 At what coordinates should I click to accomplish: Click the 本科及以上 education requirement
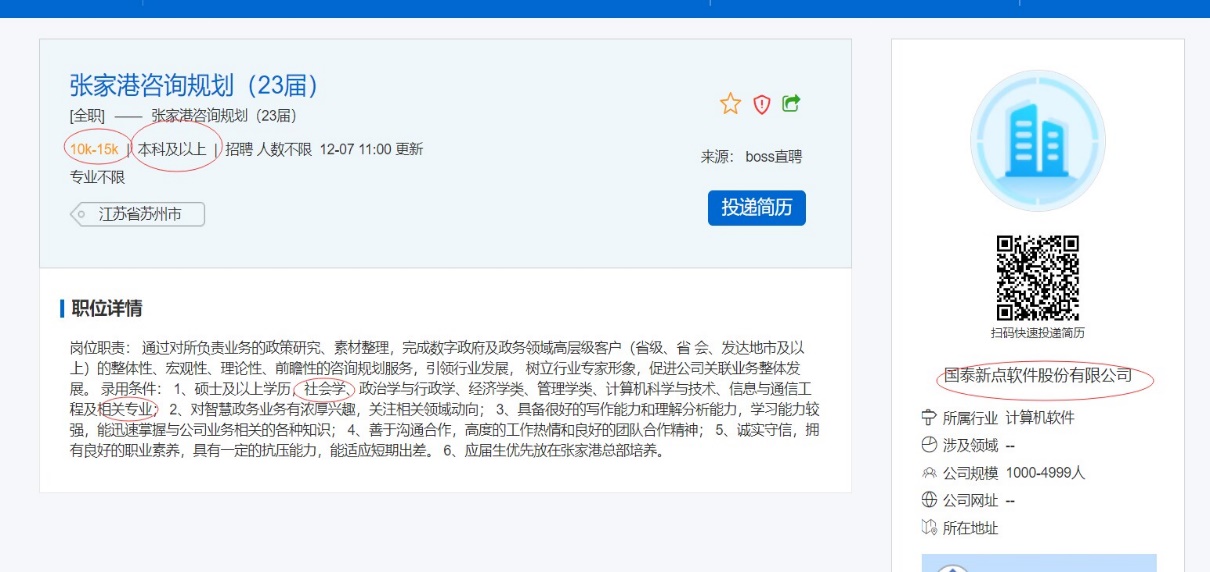click(x=172, y=150)
